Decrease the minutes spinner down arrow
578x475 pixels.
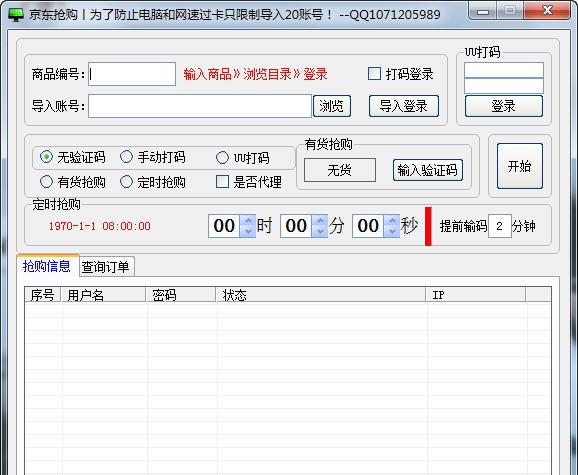point(320,232)
